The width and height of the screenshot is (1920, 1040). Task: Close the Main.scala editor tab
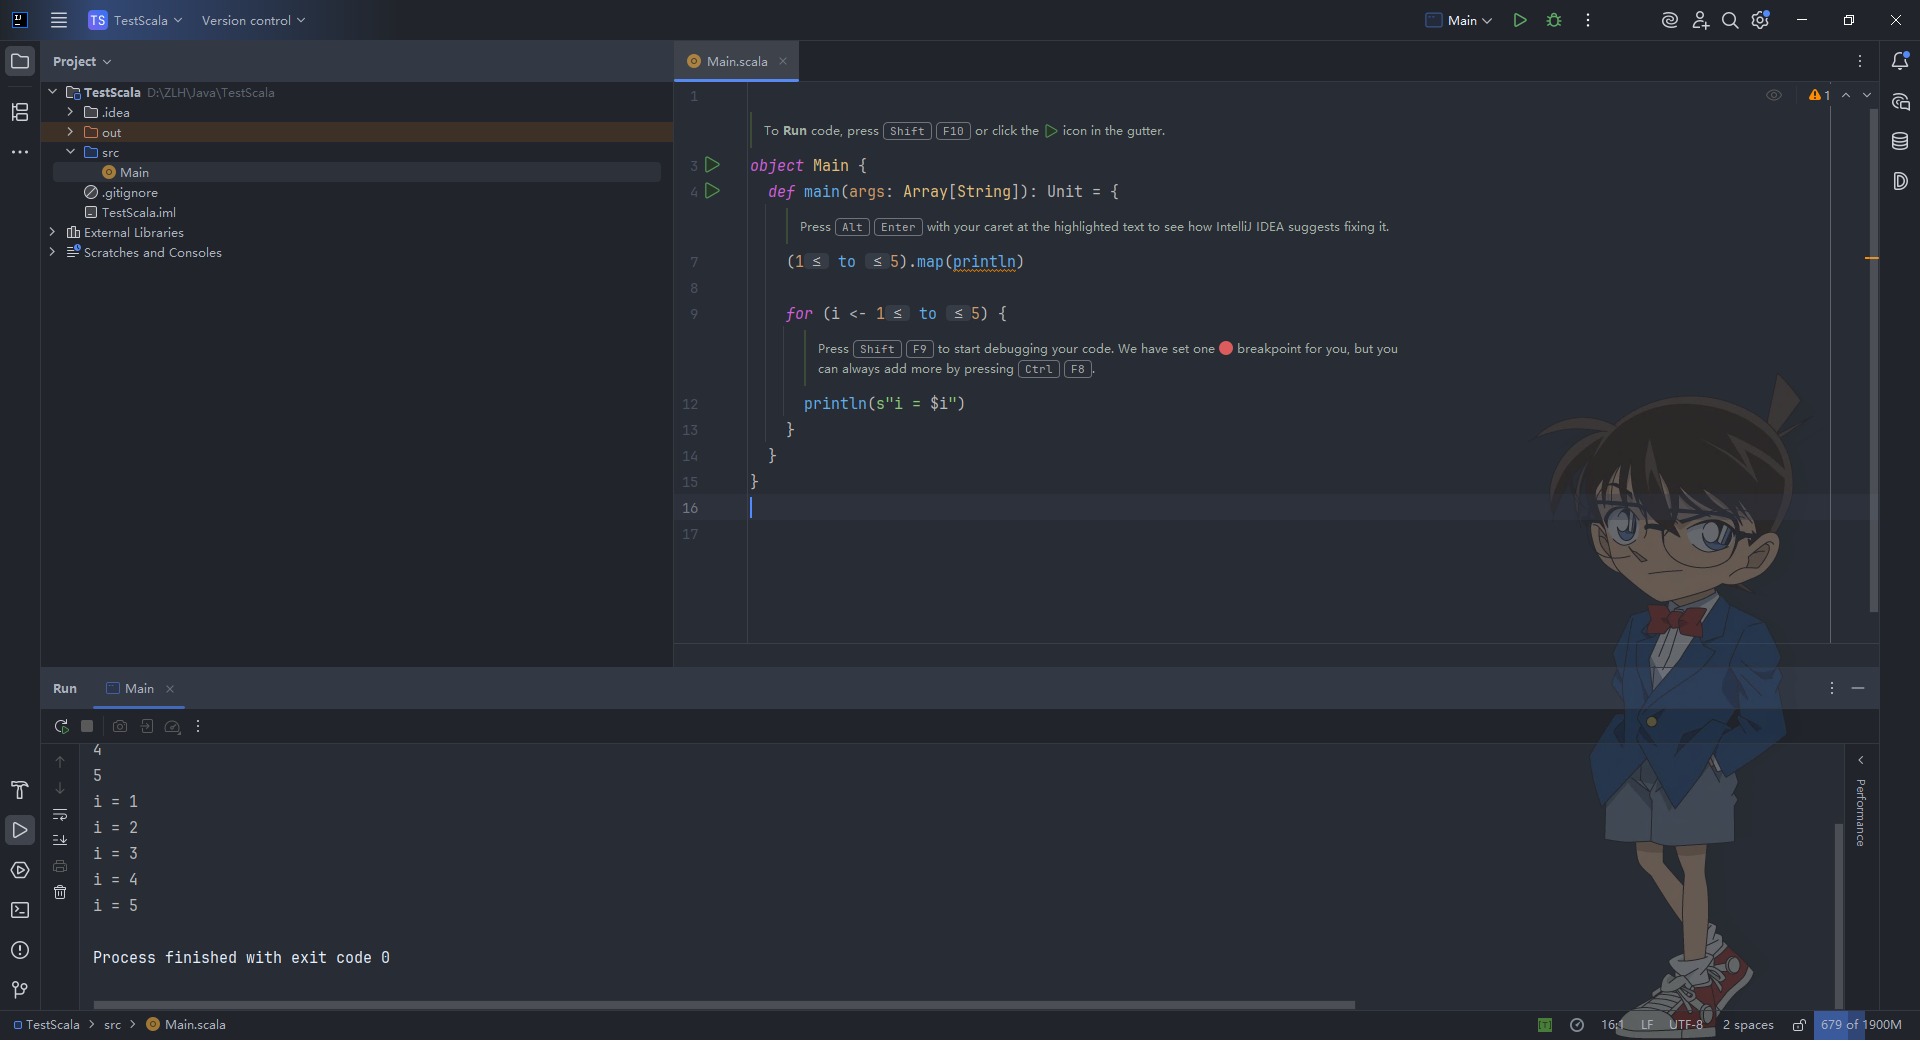pyautogui.click(x=783, y=61)
